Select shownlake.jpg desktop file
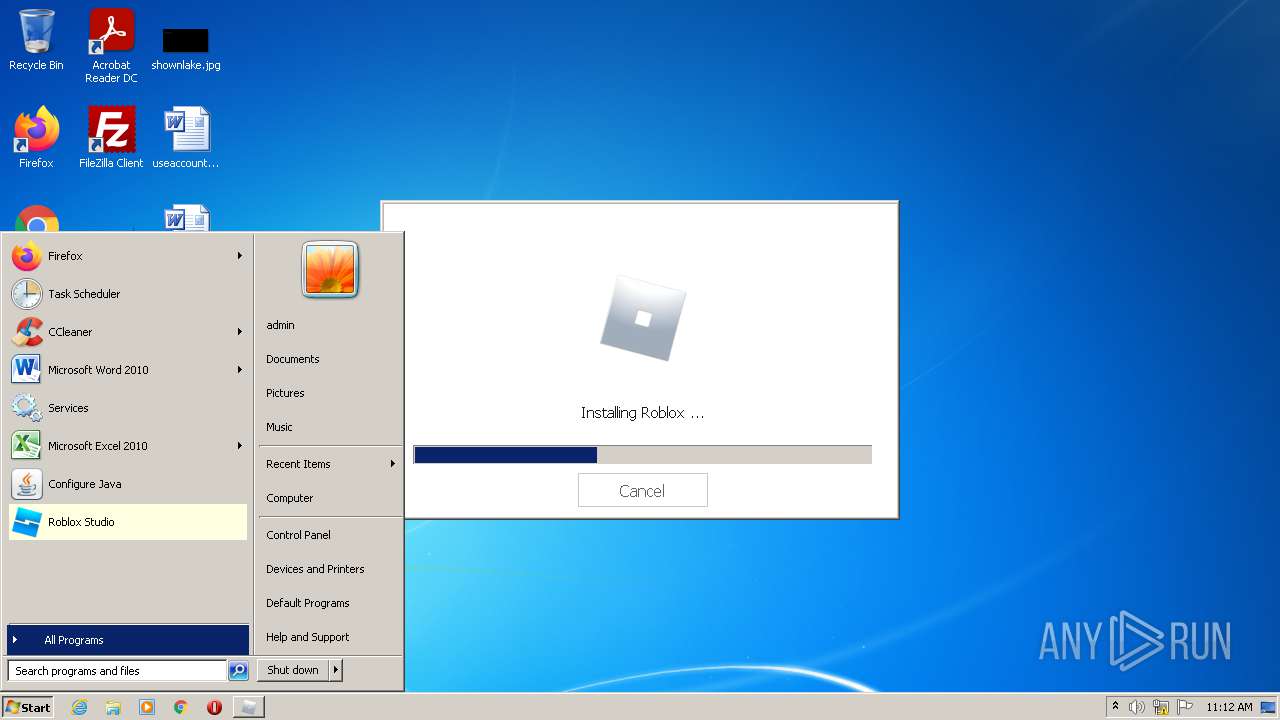Image resolution: width=1280 pixels, height=720 pixels. 186,48
